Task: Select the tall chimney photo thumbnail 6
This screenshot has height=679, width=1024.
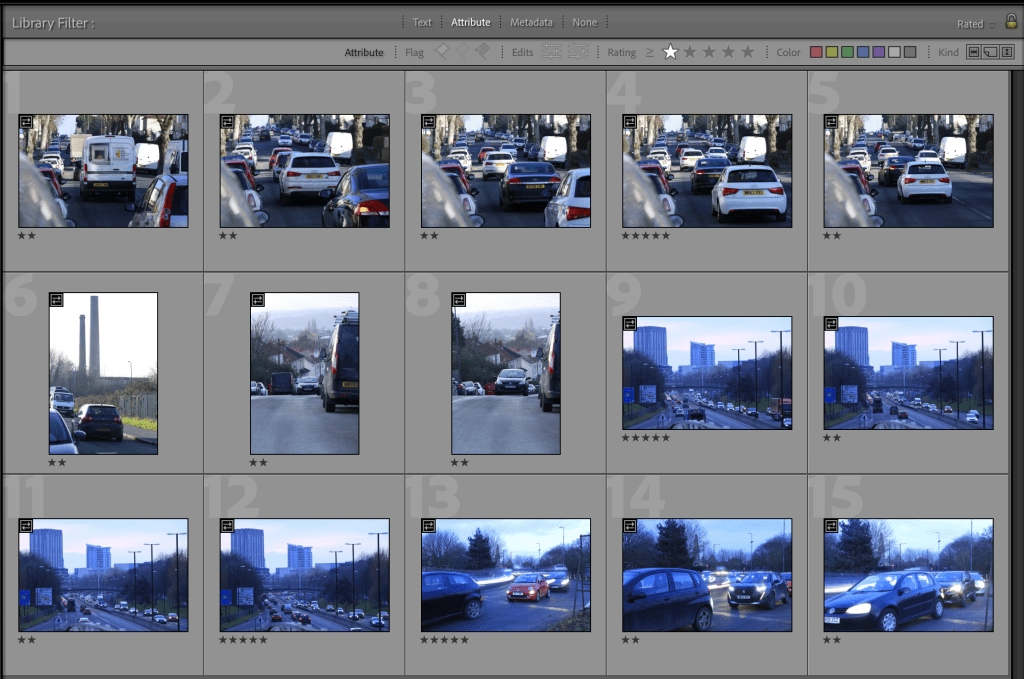Action: pos(103,373)
